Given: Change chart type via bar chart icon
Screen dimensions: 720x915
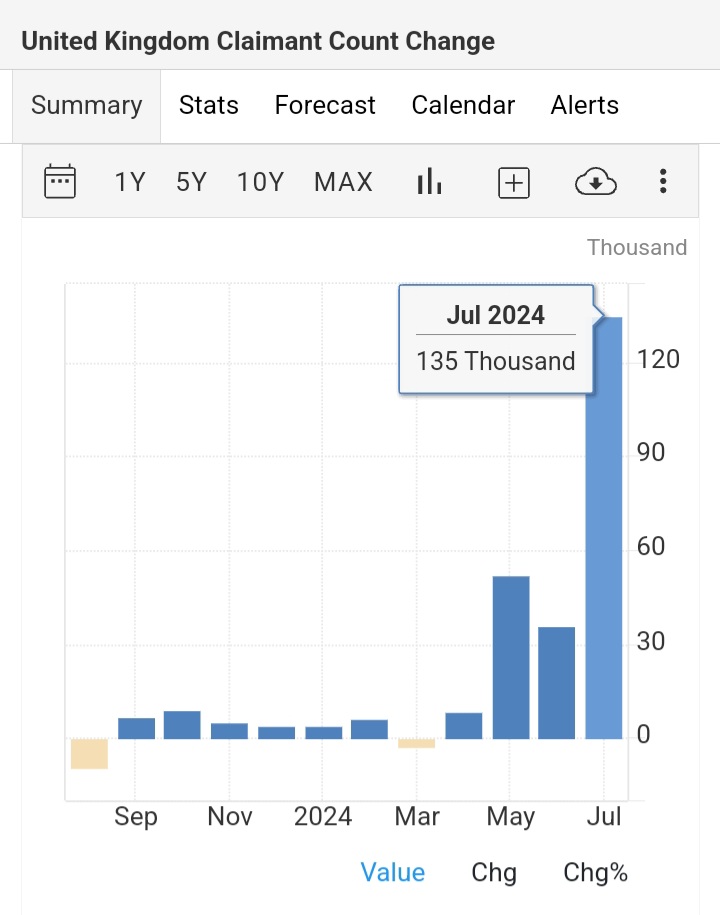Looking at the screenshot, I should [429, 182].
